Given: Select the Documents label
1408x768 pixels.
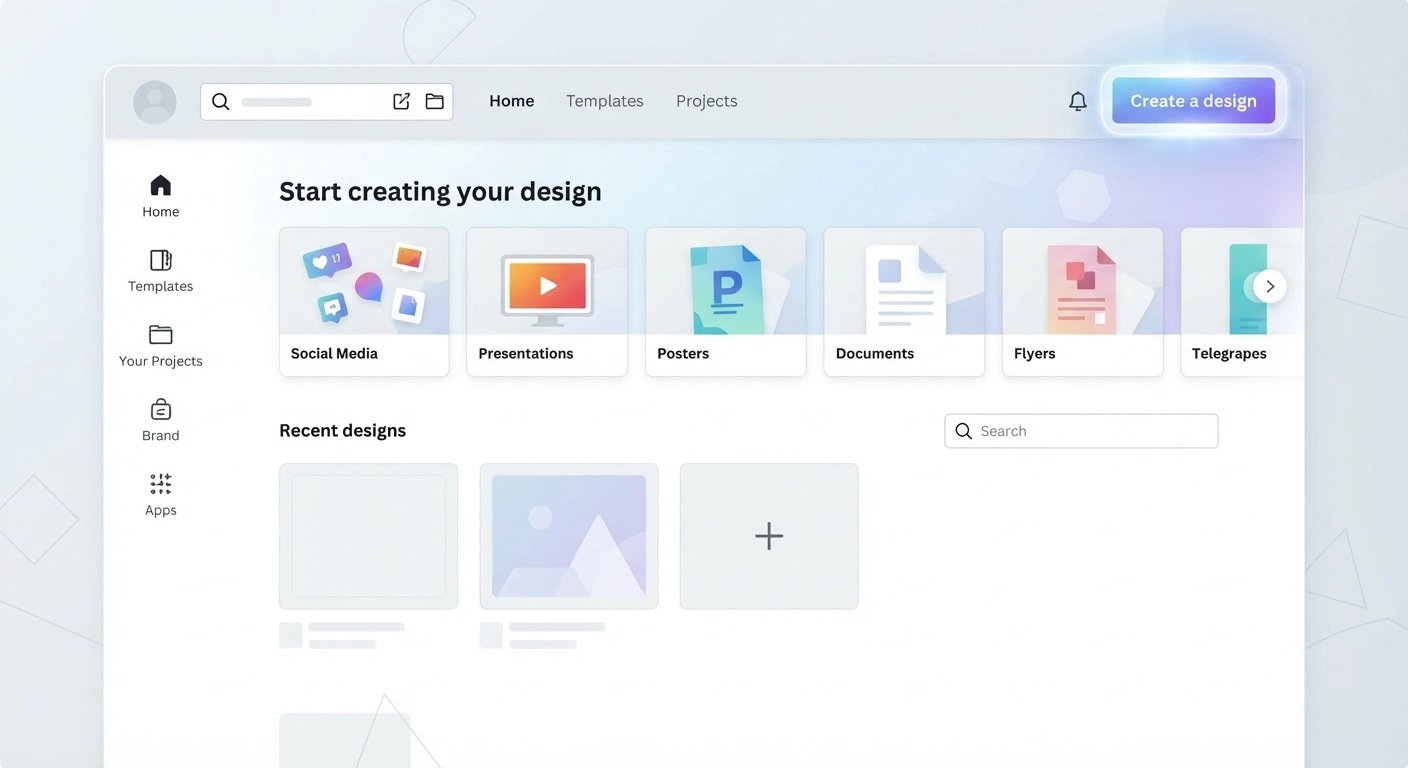Looking at the screenshot, I should pyautogui.click(x=875, y=354).
